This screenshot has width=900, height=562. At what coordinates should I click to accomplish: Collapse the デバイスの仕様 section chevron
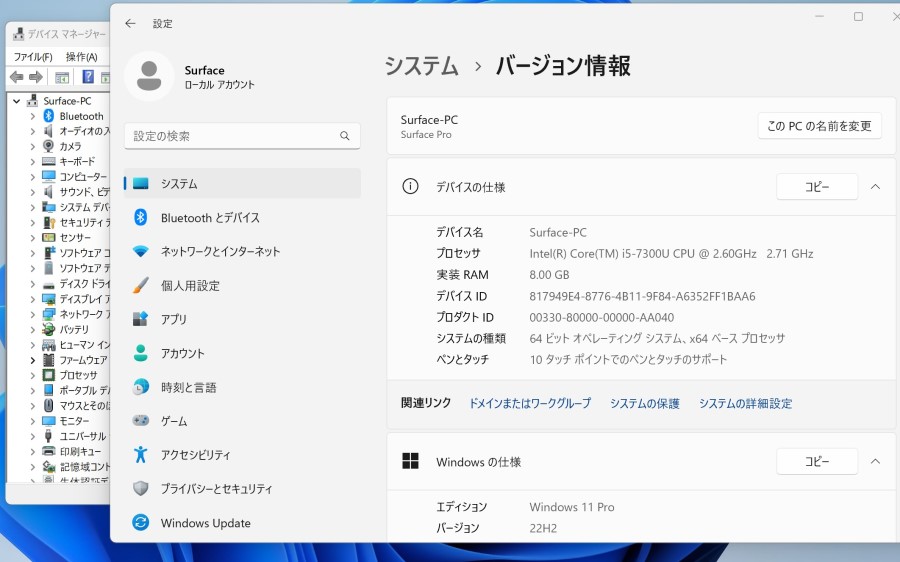coord(875,187)
